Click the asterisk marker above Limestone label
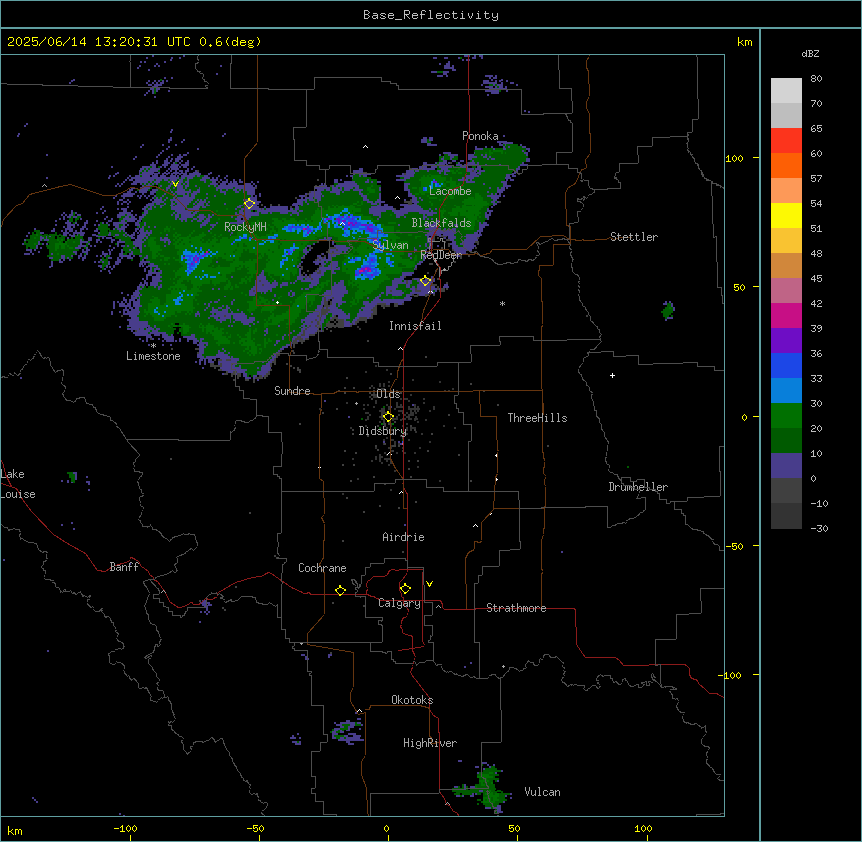 (x=153, y=346)
